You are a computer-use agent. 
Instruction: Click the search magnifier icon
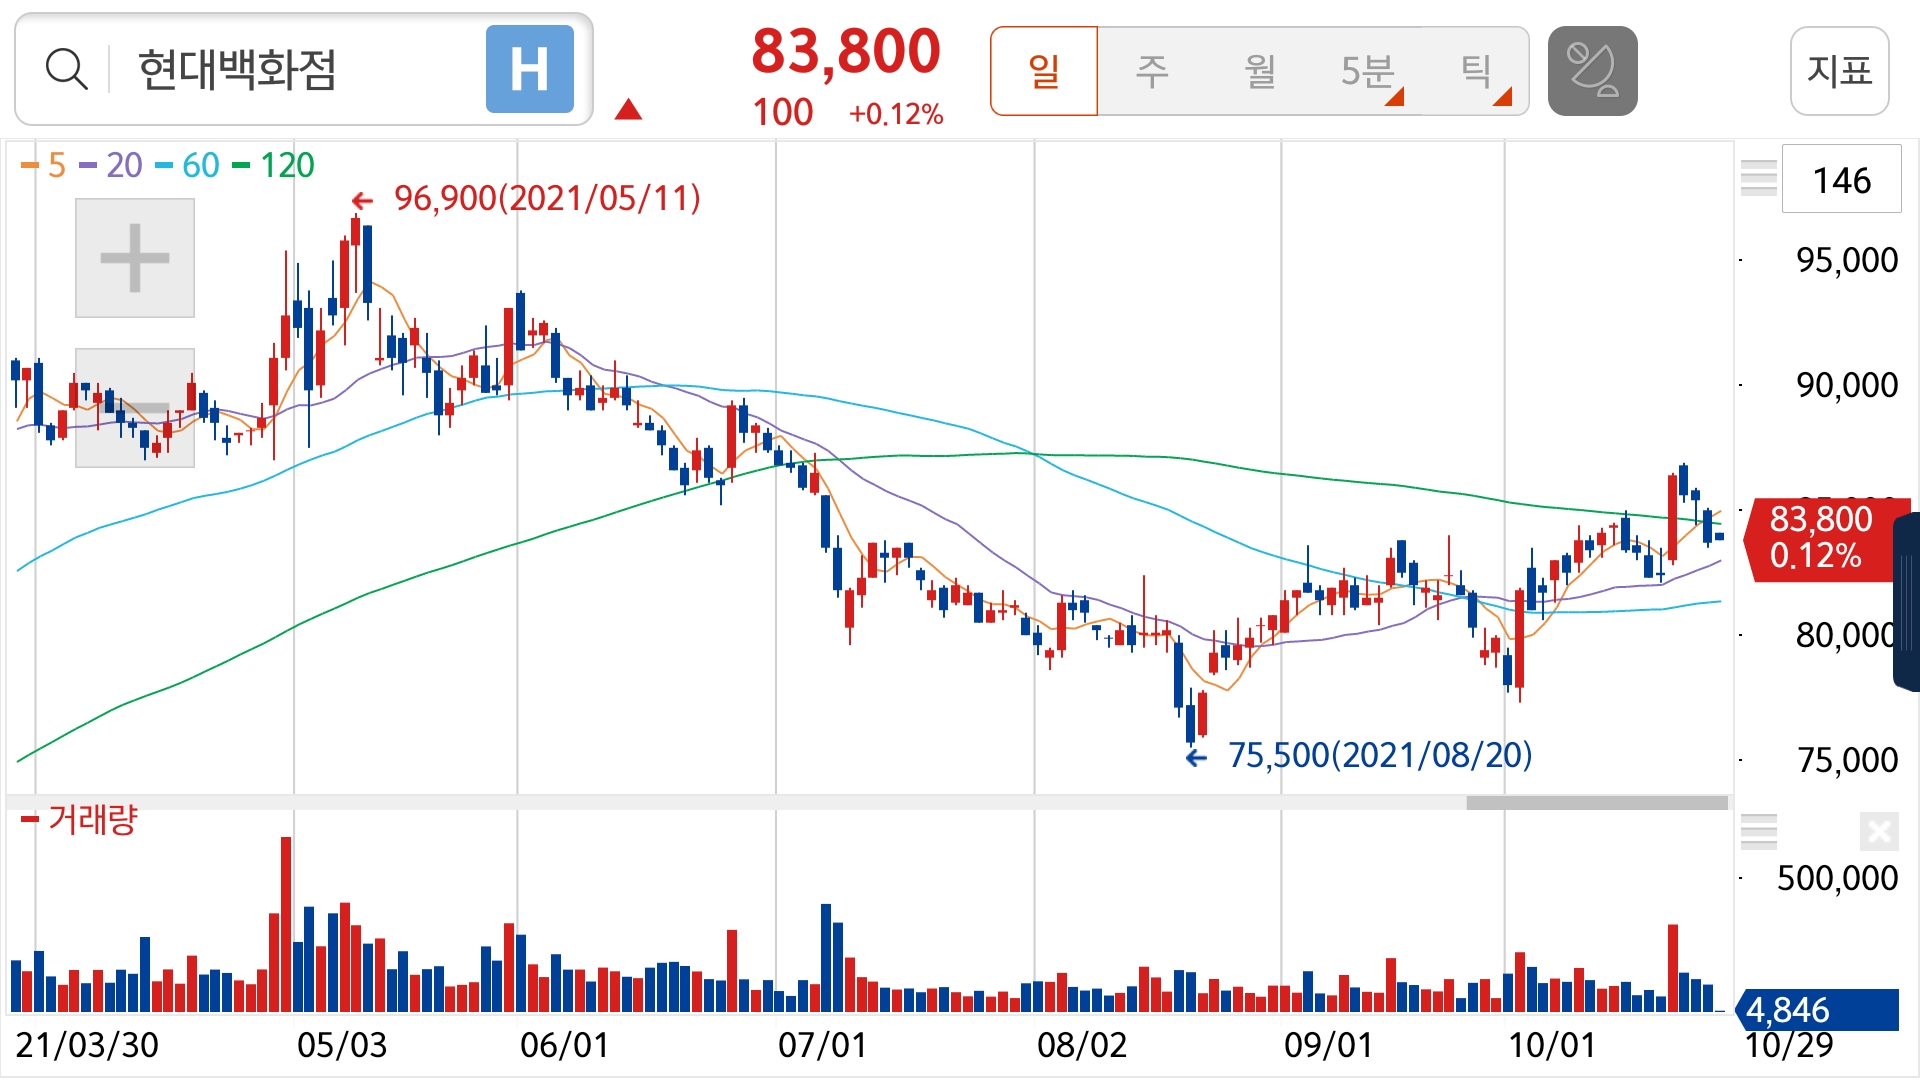[66, 70]
